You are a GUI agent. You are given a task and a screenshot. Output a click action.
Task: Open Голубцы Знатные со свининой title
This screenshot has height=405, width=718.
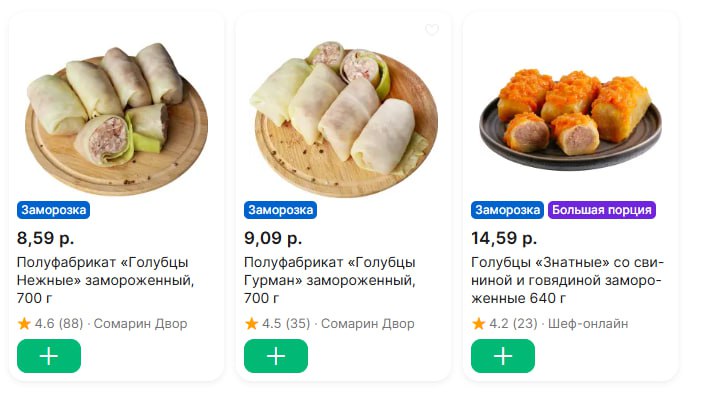tap(567, 280)
